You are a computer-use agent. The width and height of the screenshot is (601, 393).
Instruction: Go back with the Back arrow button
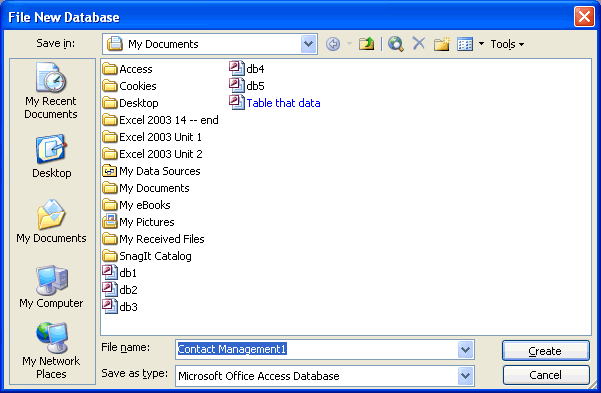click(x=333, y=44)
